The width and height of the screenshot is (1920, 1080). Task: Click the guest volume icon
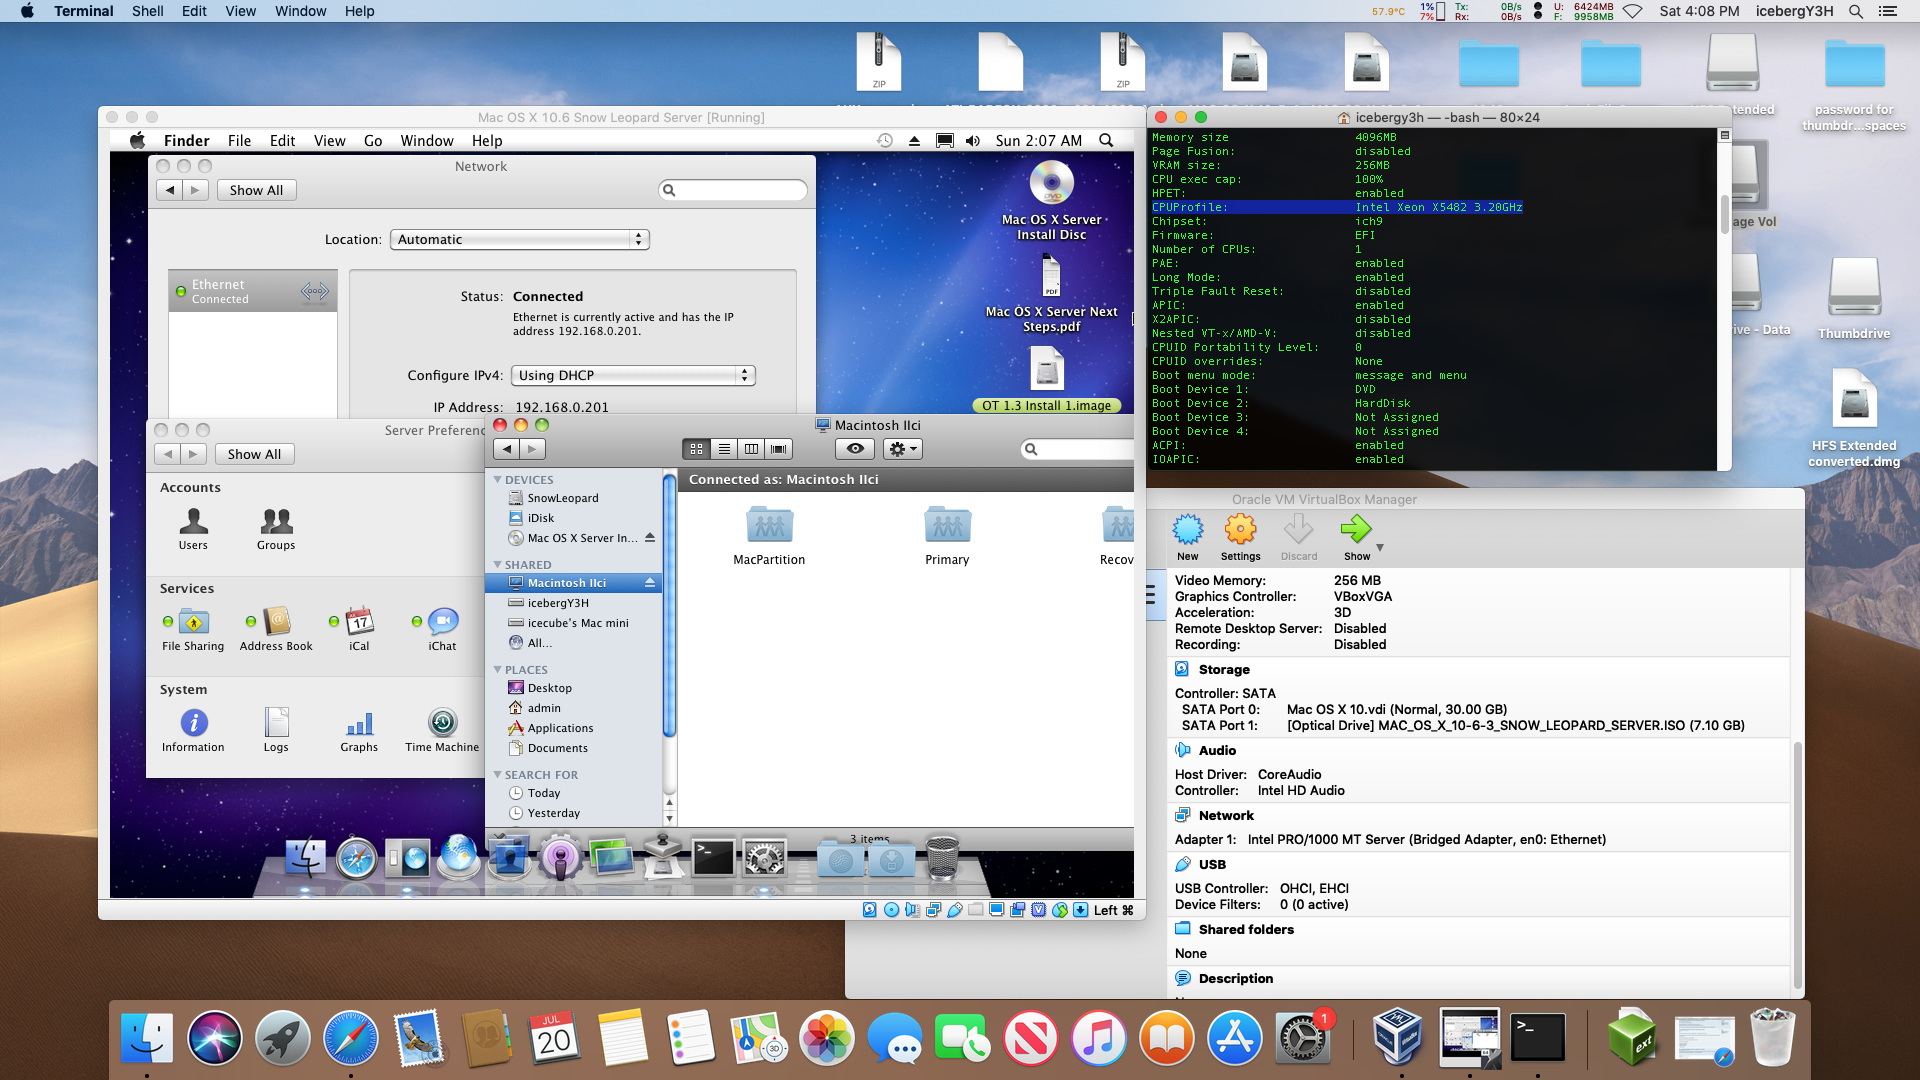(x=972, y=141)
